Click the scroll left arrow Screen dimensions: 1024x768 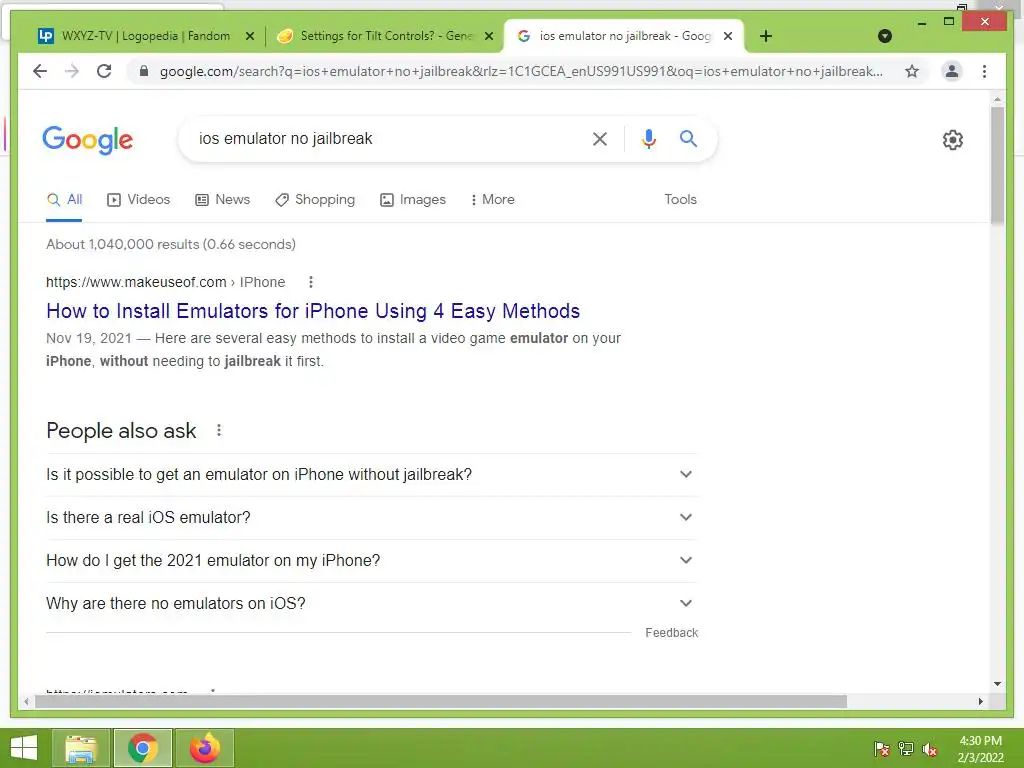tap(26, 702)
